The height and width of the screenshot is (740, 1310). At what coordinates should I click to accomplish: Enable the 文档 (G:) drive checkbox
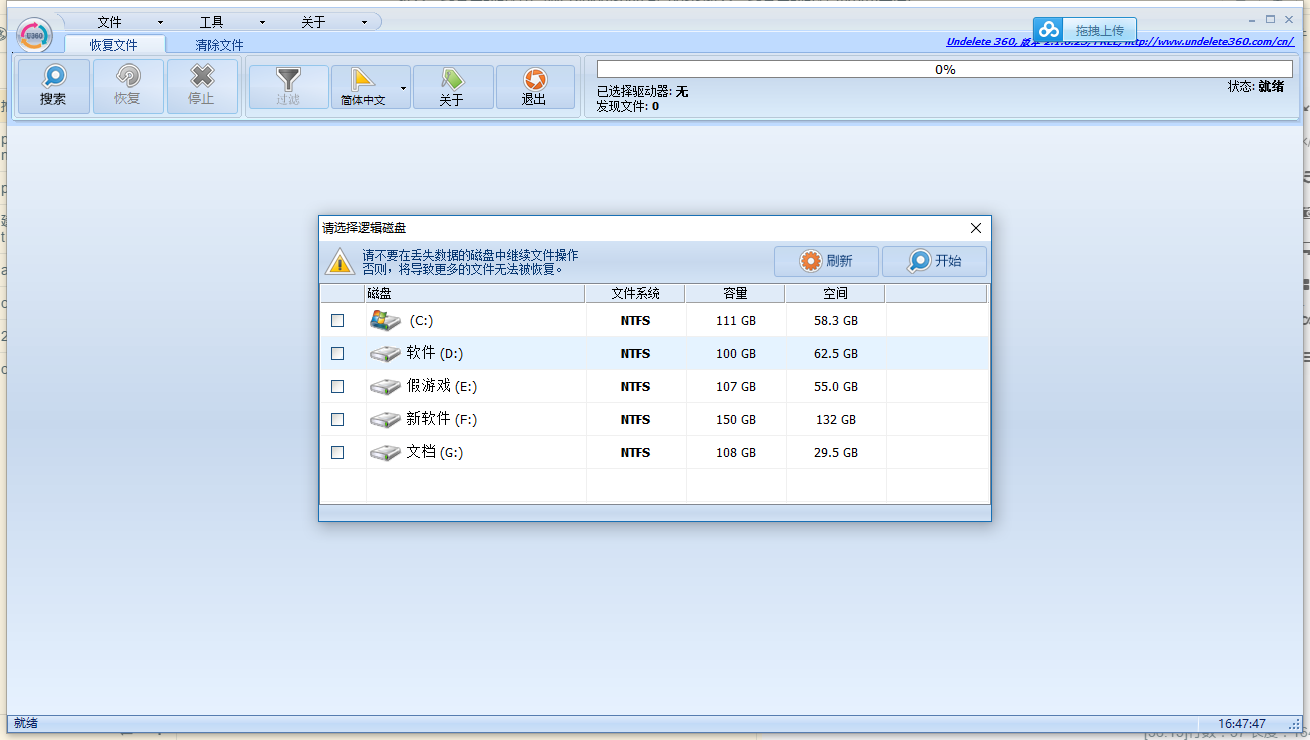click(x=338, y=453)
